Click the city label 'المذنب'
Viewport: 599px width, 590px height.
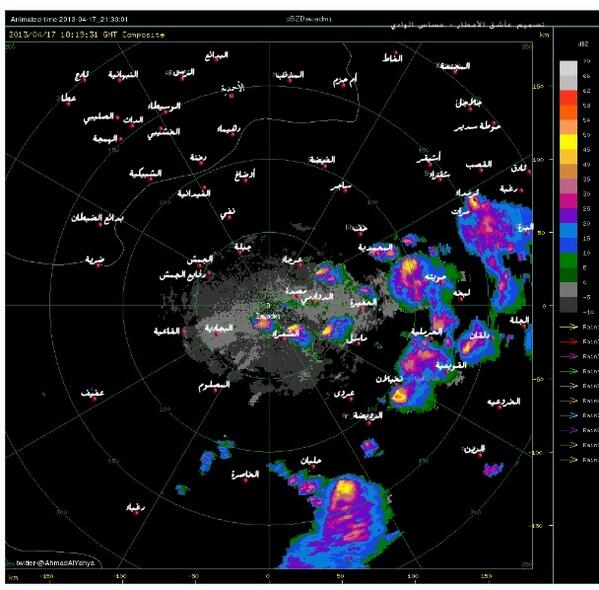pyautogui.click(x=290, y=75)
